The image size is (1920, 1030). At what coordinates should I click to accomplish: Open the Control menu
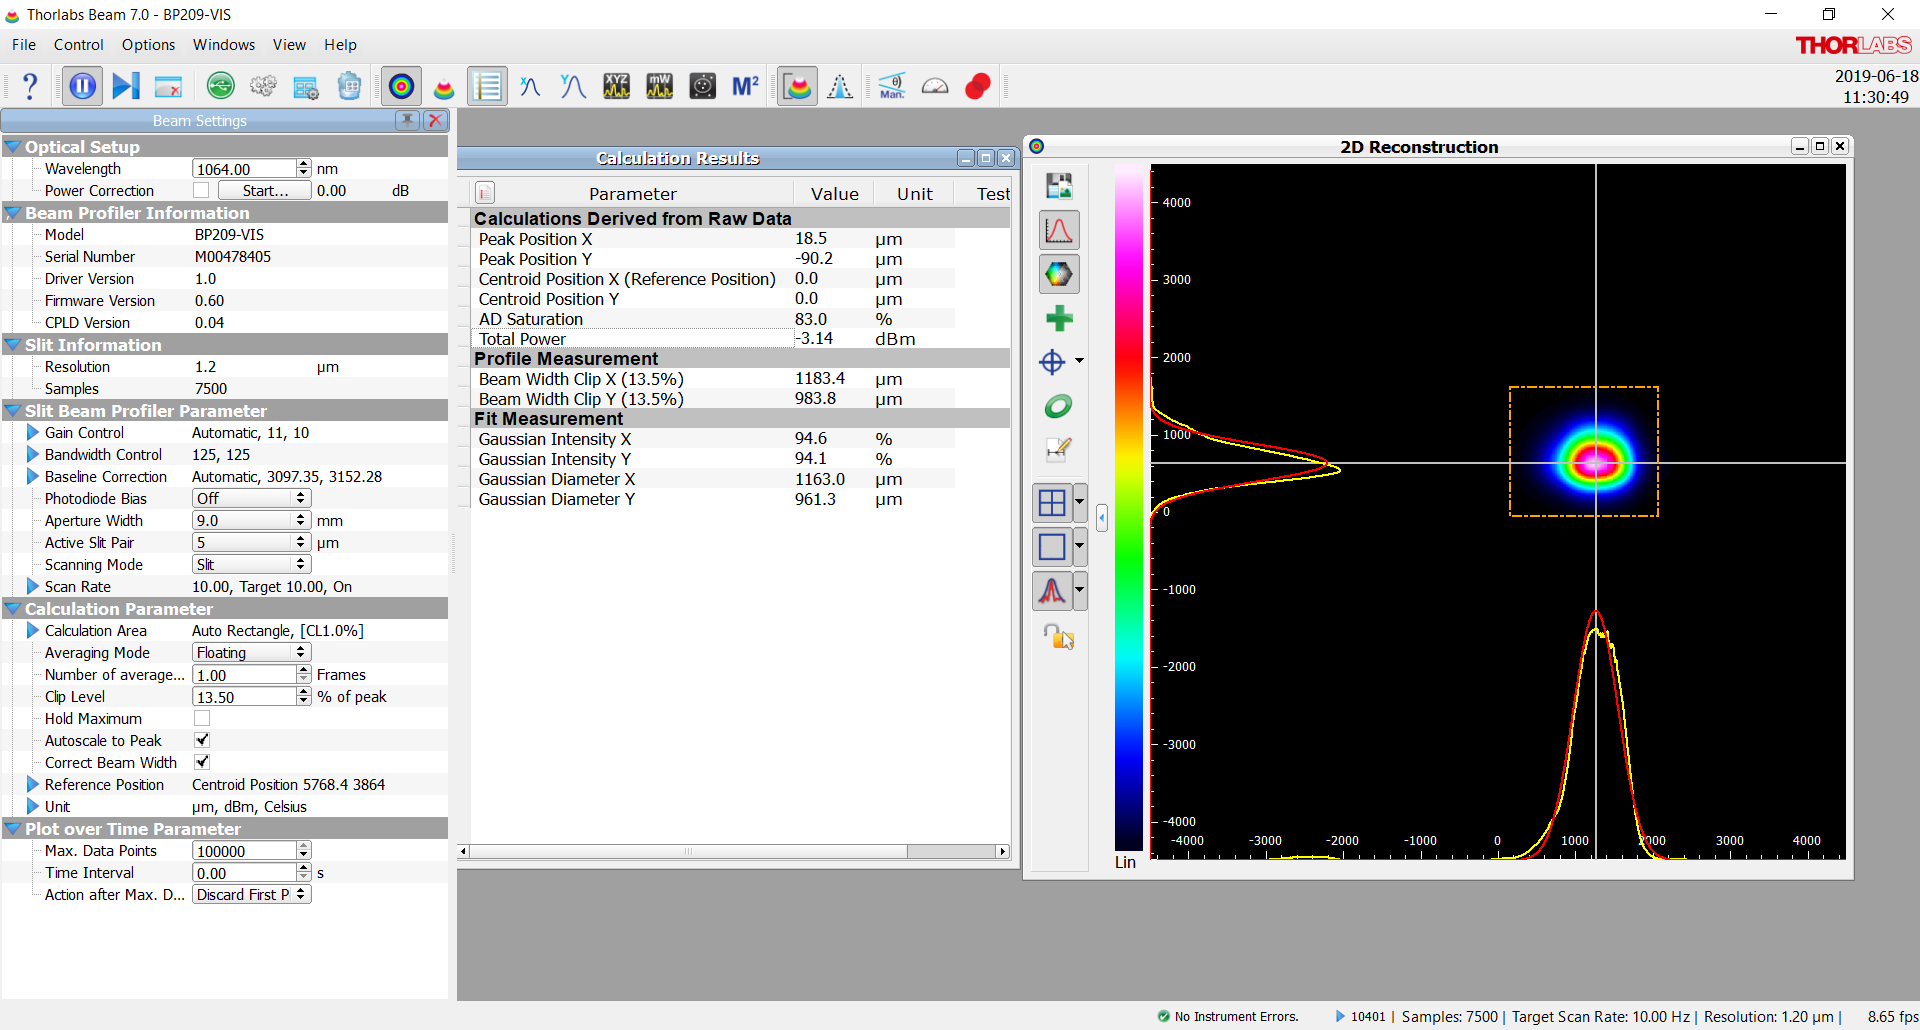(x=79, y=45)
